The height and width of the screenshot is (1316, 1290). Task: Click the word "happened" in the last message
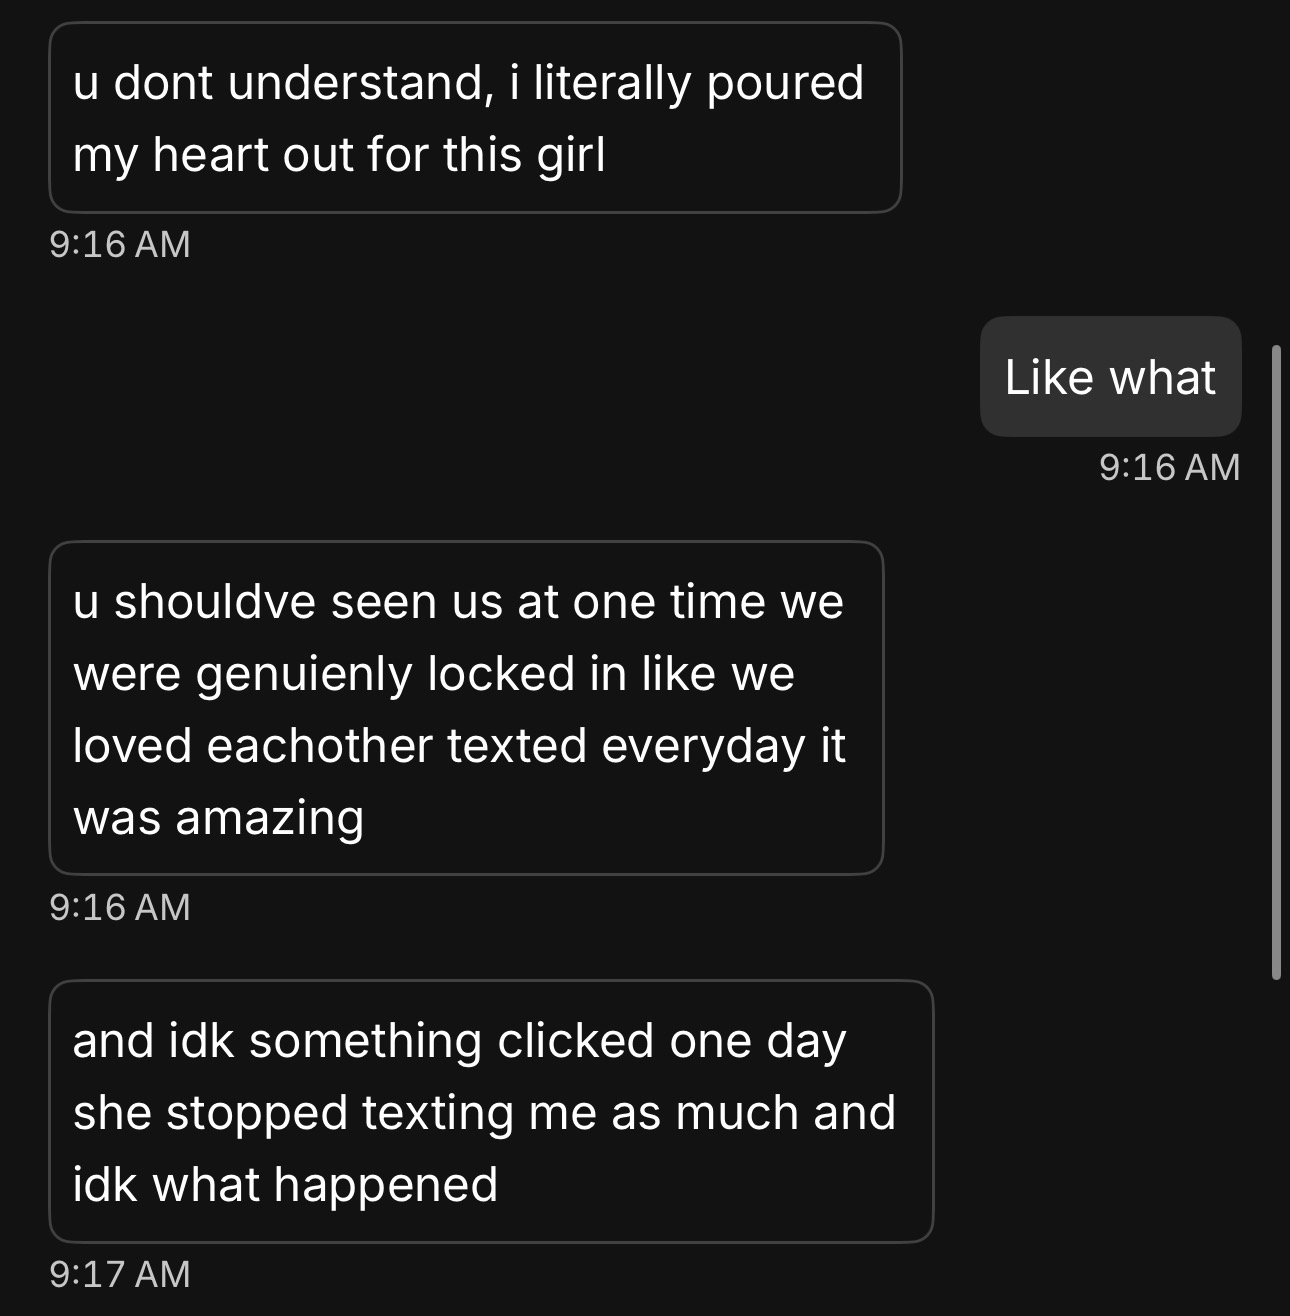tap(385, 1185)
